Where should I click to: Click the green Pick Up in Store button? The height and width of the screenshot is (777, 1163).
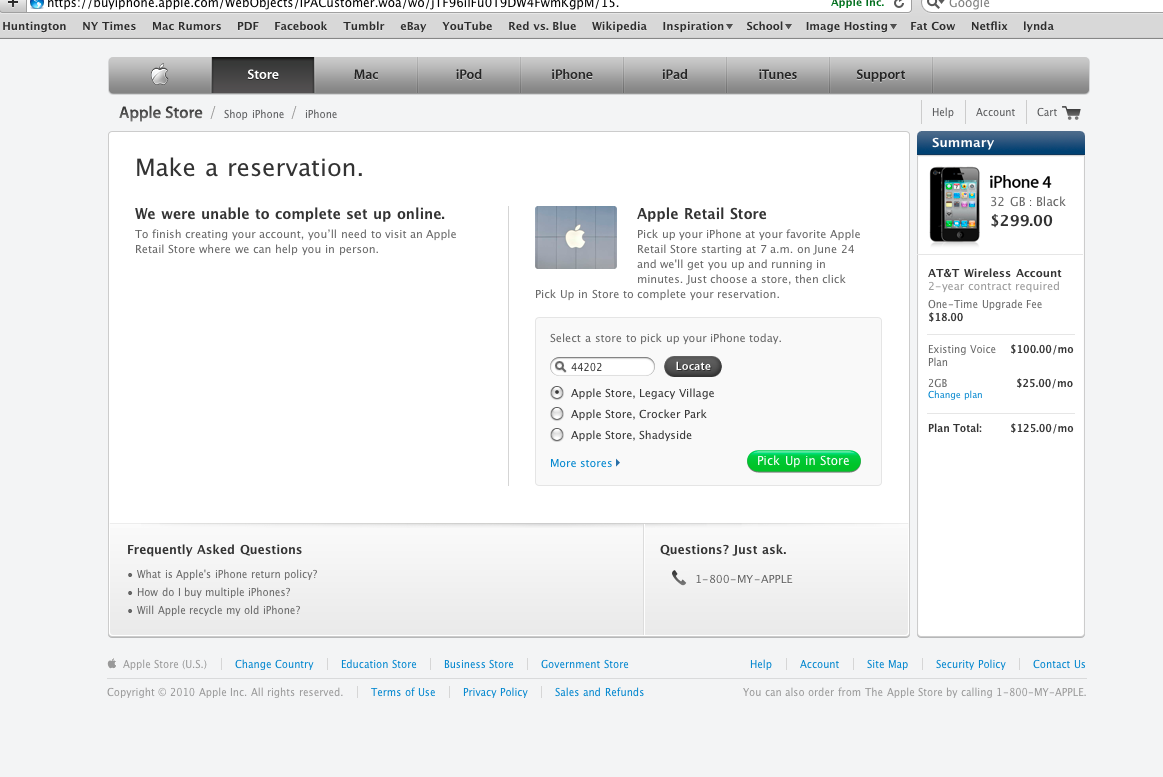[803, 461]
